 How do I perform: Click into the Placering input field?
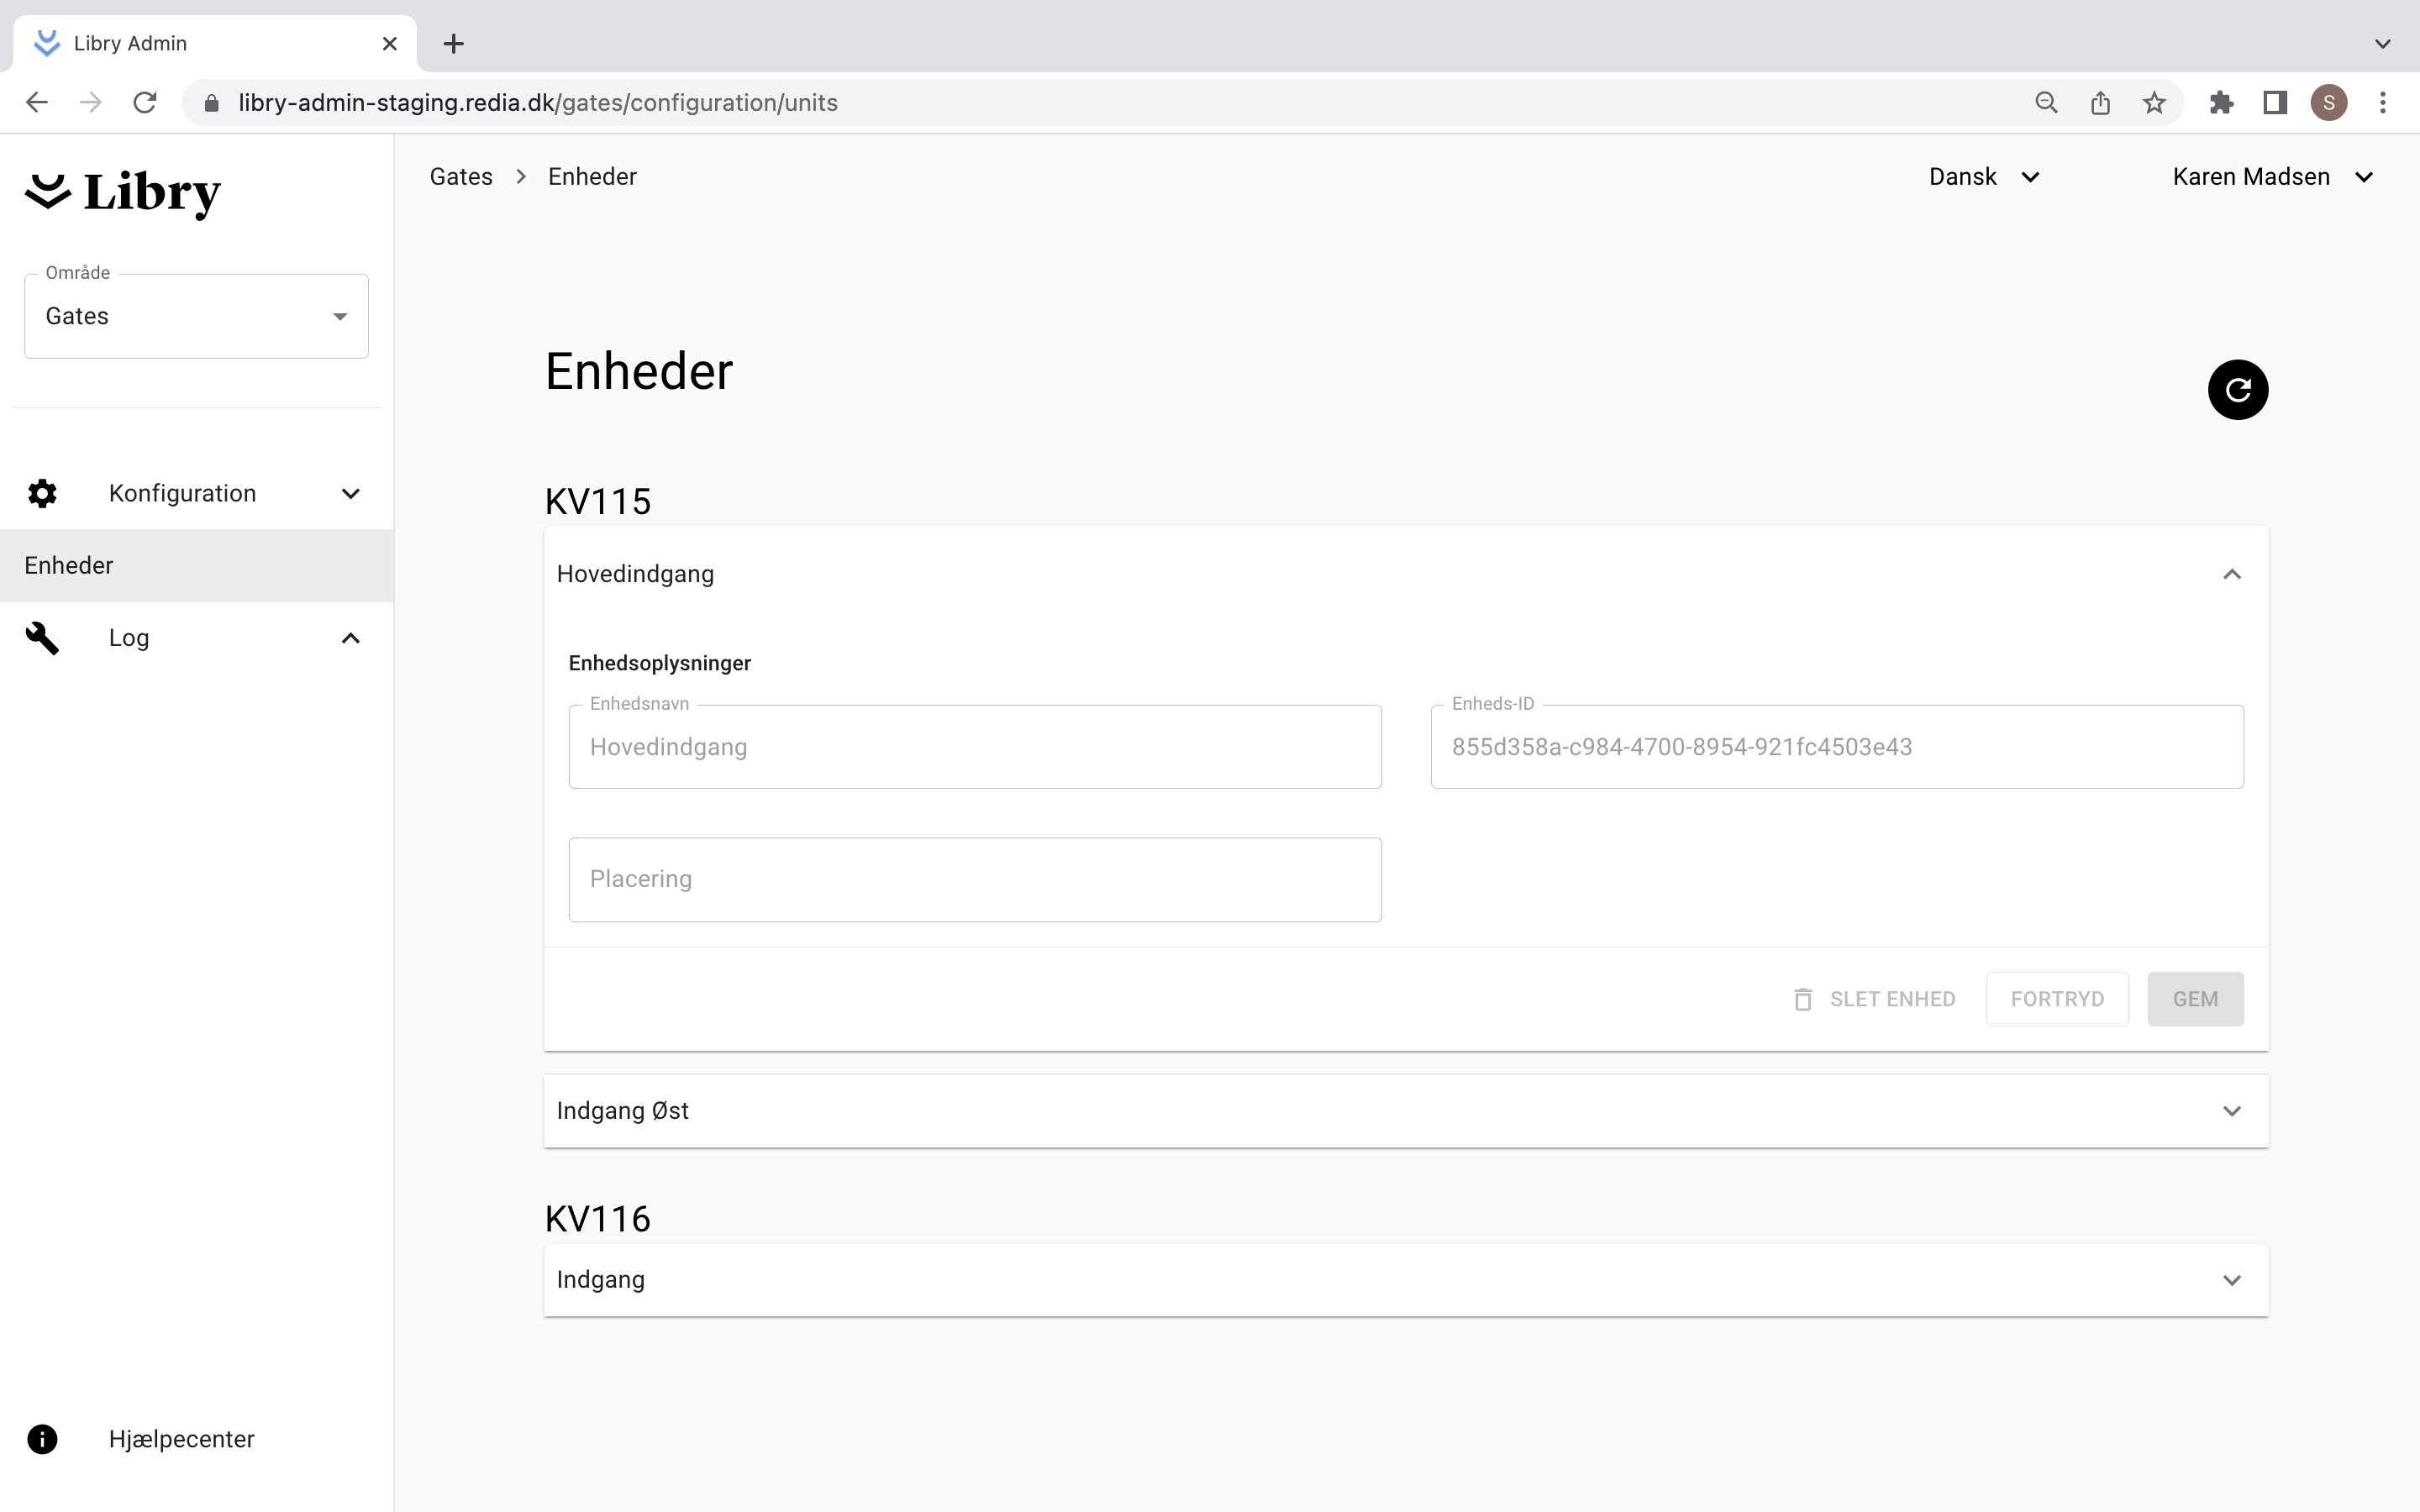pos(974,879)
